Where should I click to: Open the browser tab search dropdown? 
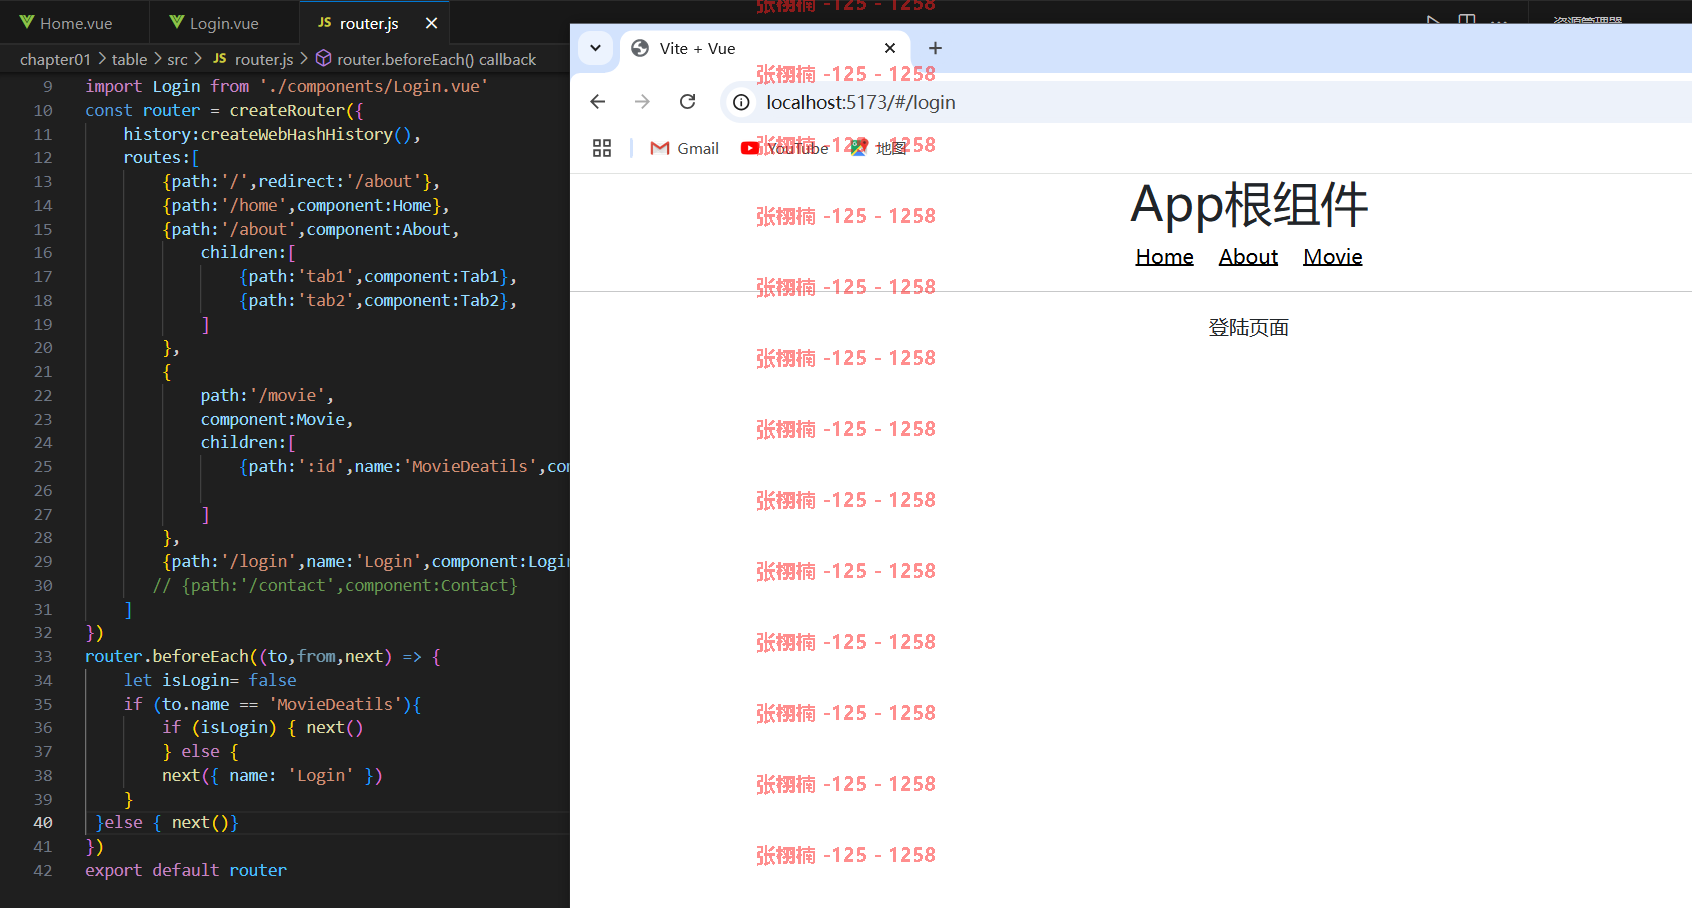[x=595, y=48]
